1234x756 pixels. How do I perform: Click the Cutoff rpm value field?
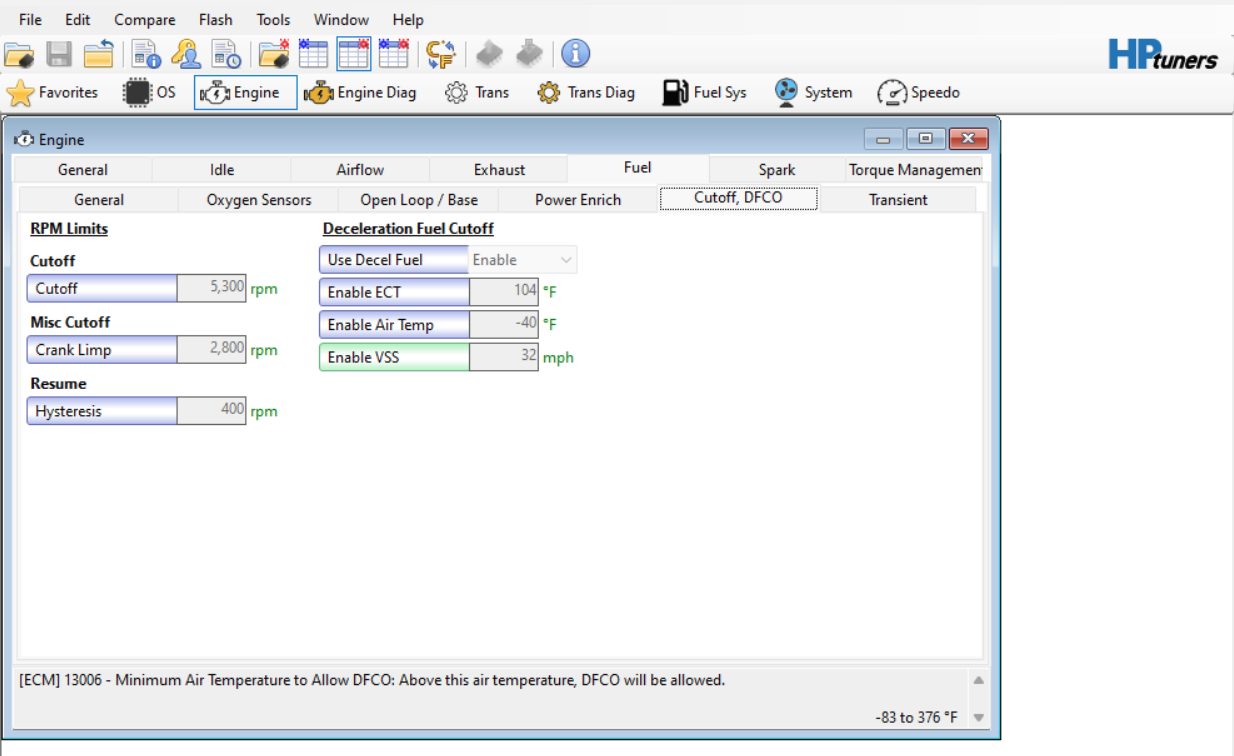(x=212, y=289)
